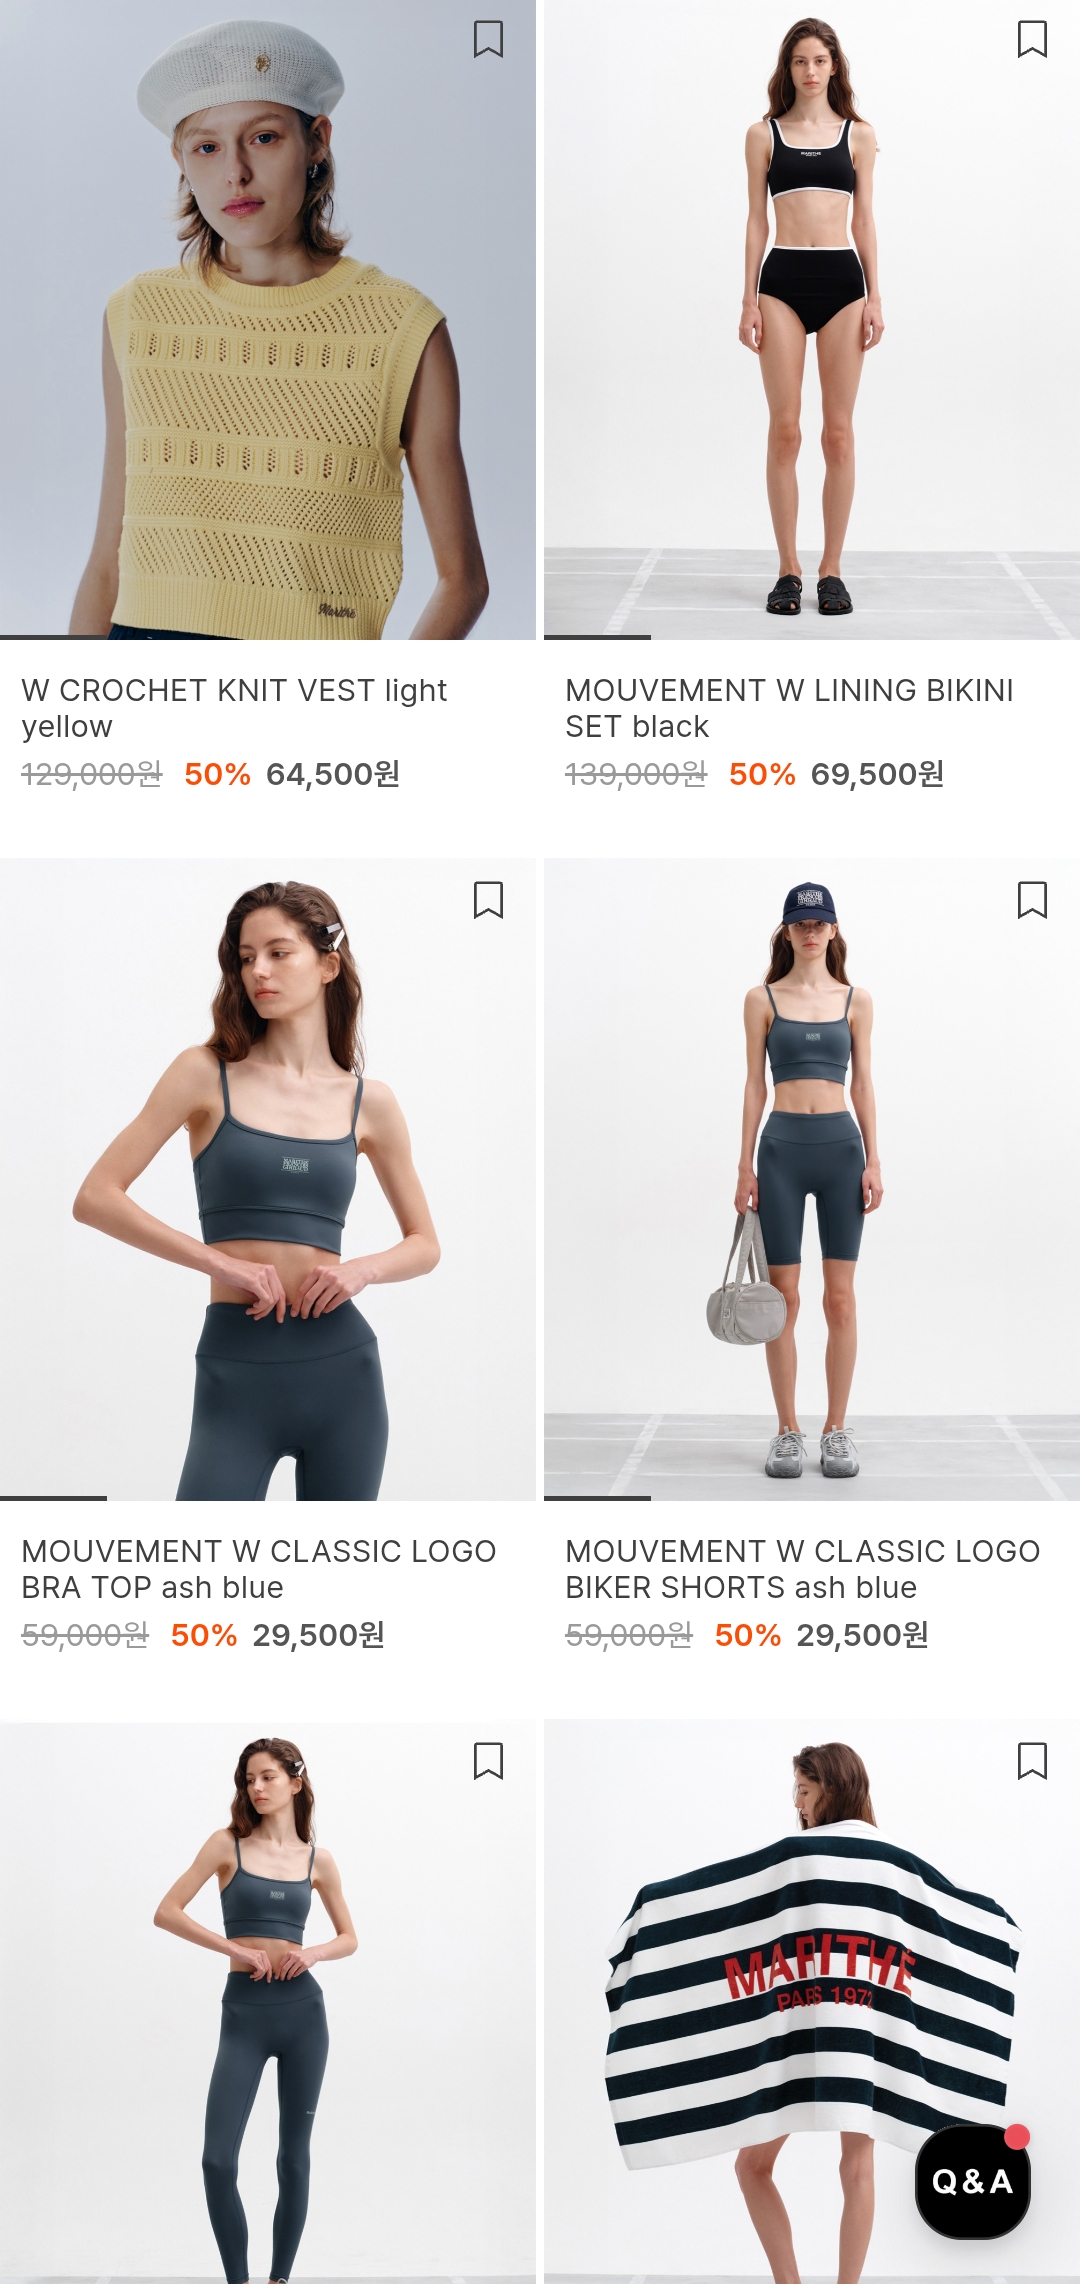View the biker shorts model image
Screen dimensions: 1080x2284
tap(812, 1180)
